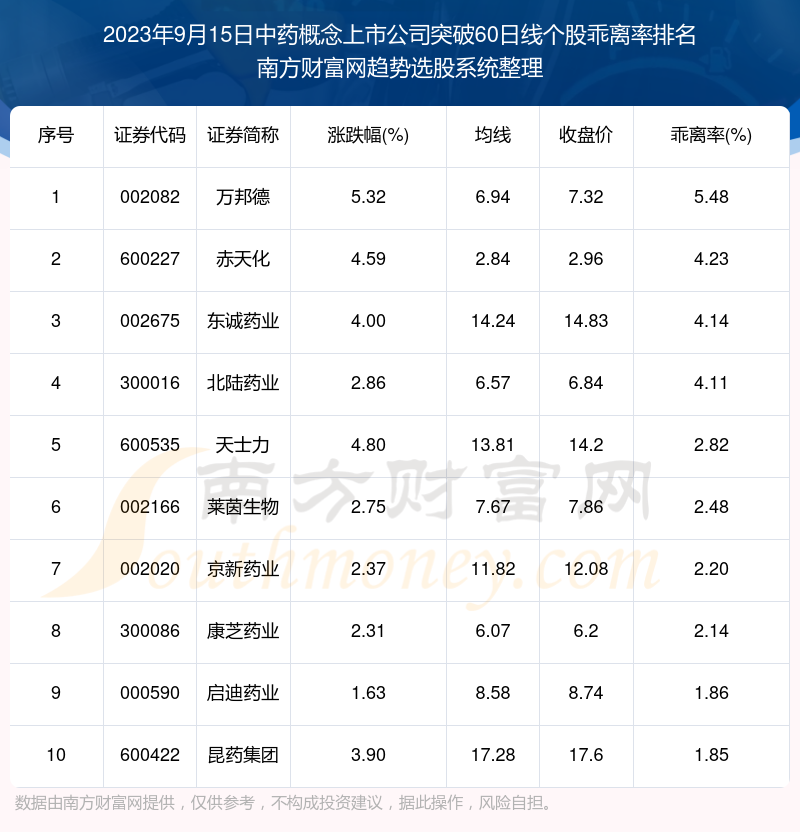Screen dimensions: 800x832
Task: Click 赤天化 deviation rate 4.23
Action: click(x=711, y=259)
